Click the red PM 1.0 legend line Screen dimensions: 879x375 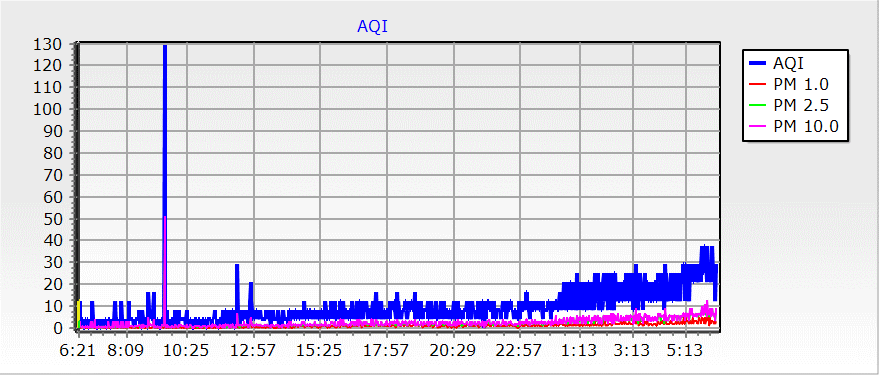click(x=758, y=84)
